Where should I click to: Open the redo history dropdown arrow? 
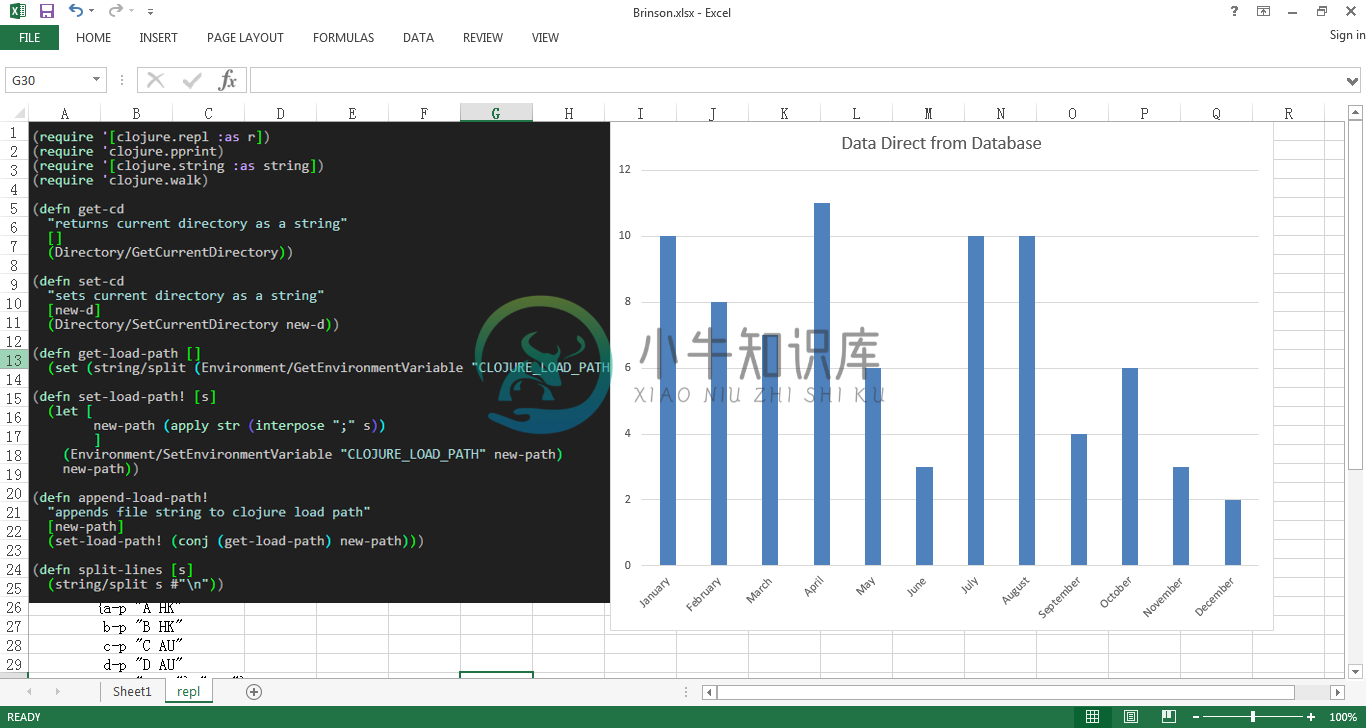132,11
